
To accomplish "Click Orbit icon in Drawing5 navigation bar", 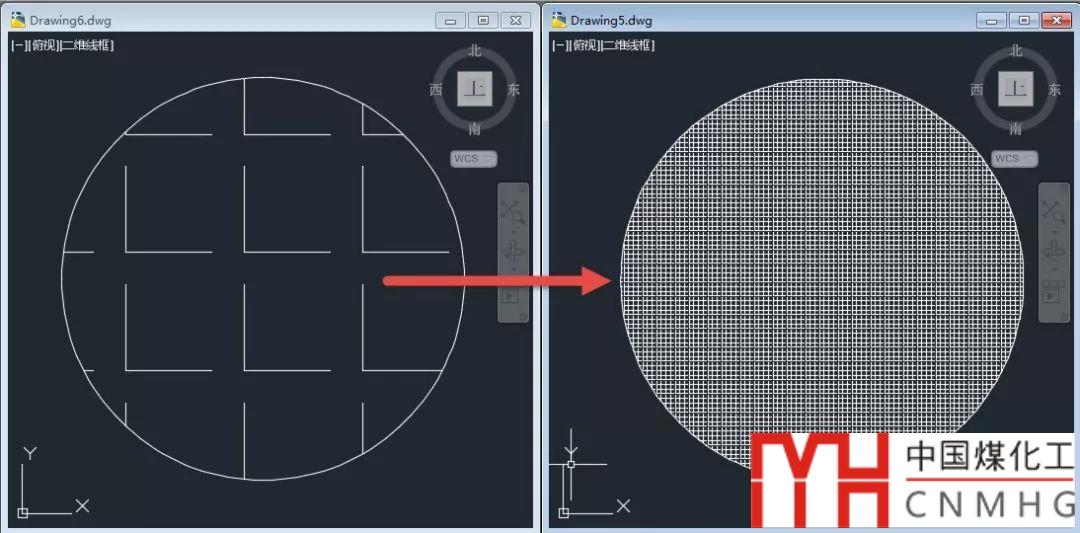I will [1054, 251].
